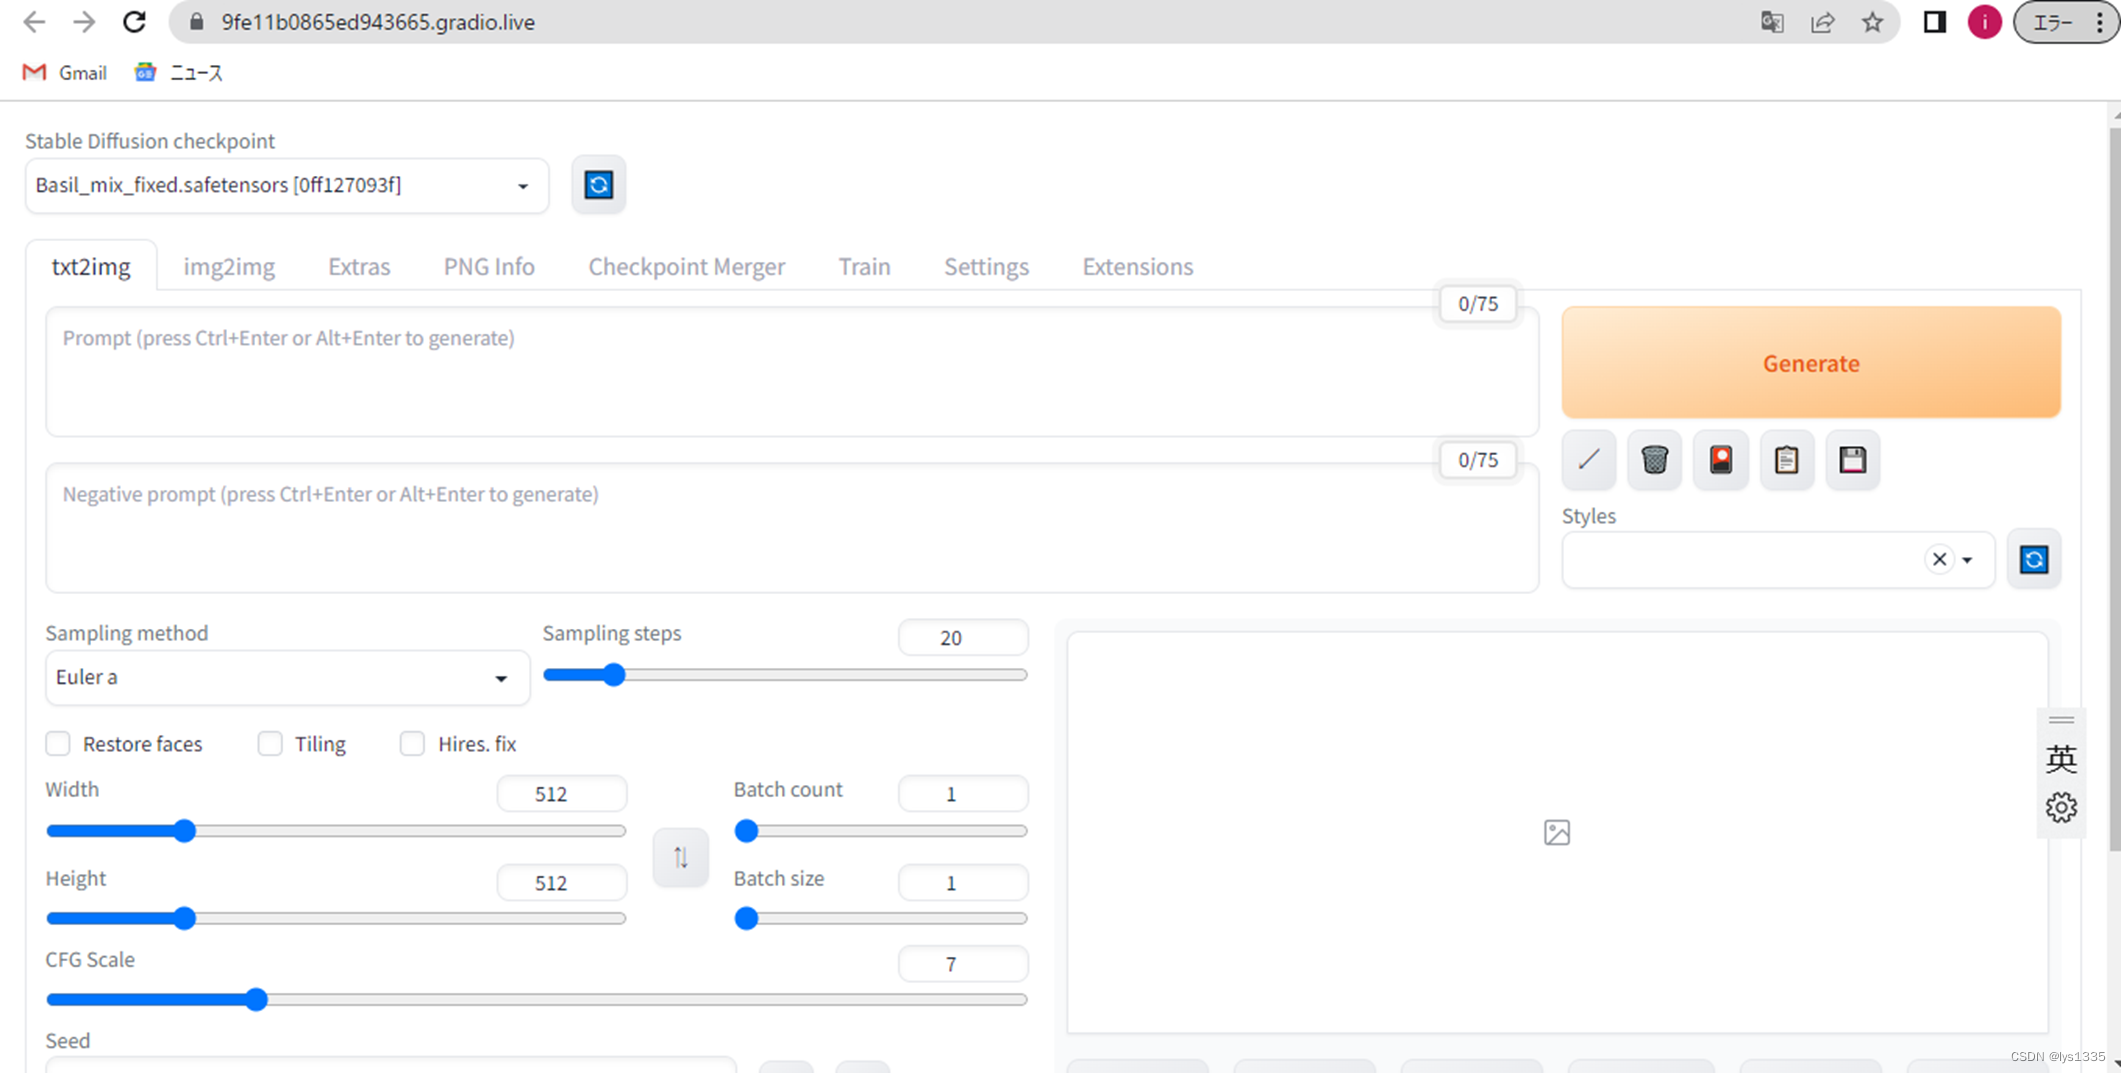Switch to the Checkpoint Merger tab
This screenshot has width=2121, height=1073.
(x=687, y=266)
